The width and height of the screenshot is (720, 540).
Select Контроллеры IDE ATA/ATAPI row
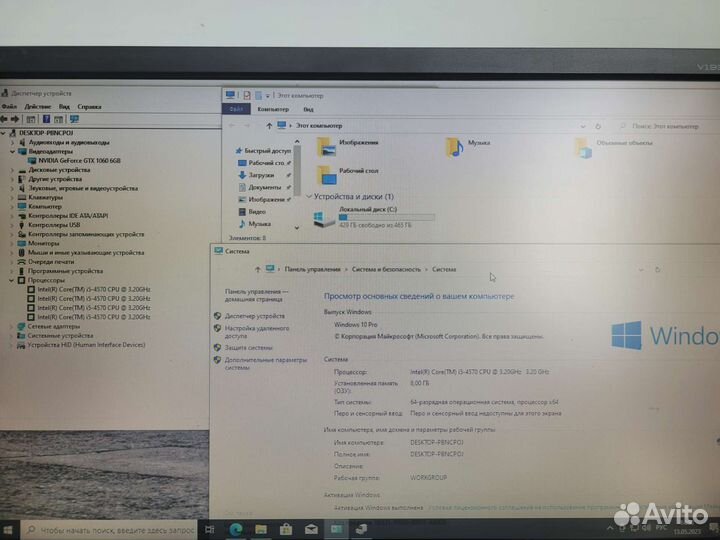point(68,216)
